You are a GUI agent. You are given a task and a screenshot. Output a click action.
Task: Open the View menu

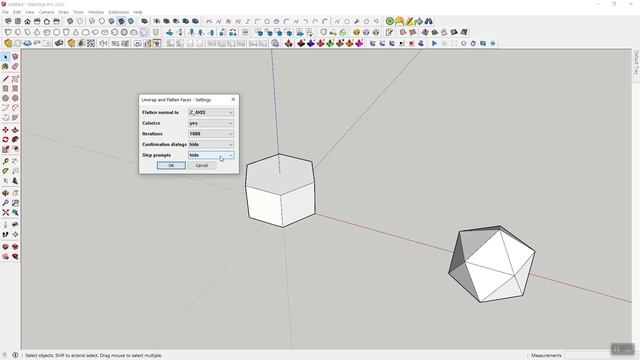(x=29, y=12)
